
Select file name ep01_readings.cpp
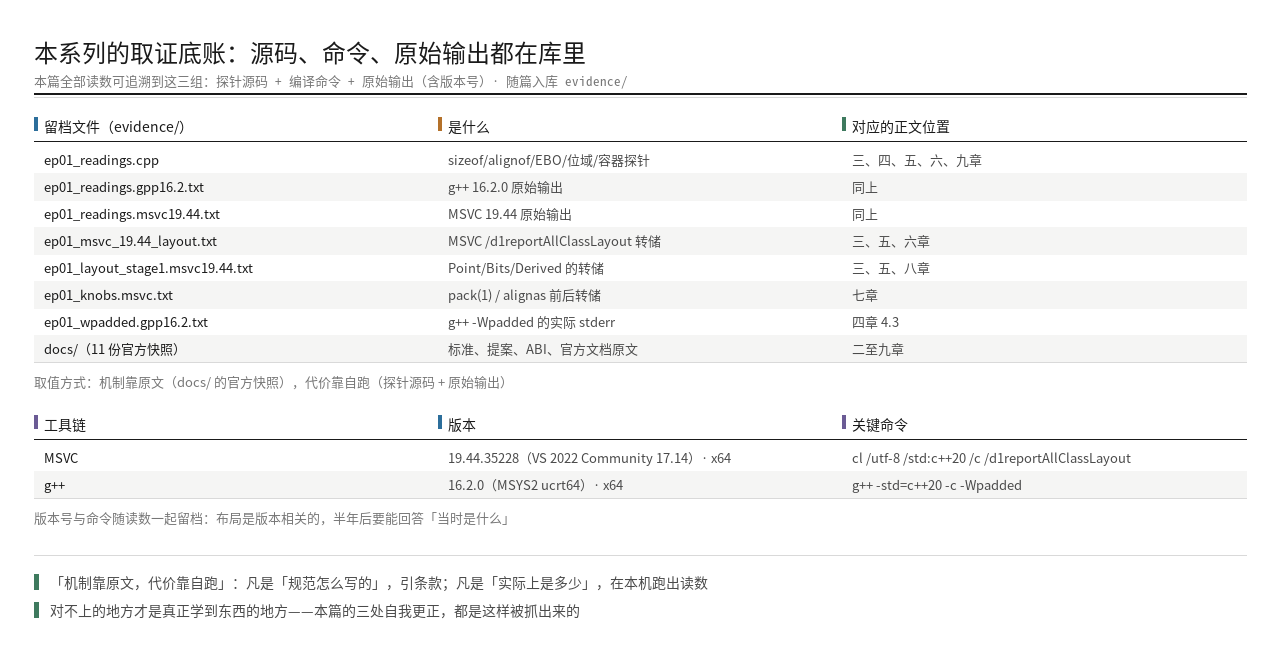(x=101, y=160)
